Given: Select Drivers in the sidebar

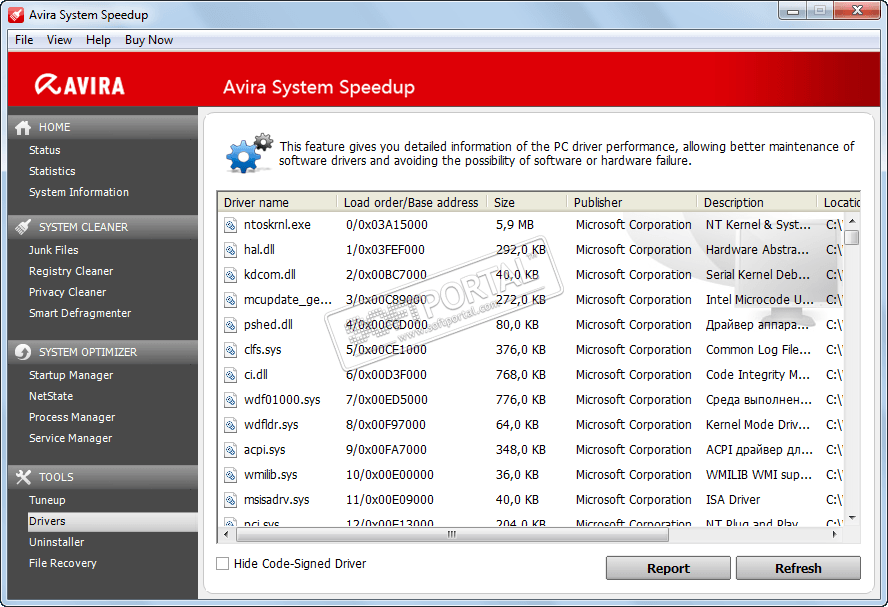Looking at the screenshot, I should coord(113,521).
